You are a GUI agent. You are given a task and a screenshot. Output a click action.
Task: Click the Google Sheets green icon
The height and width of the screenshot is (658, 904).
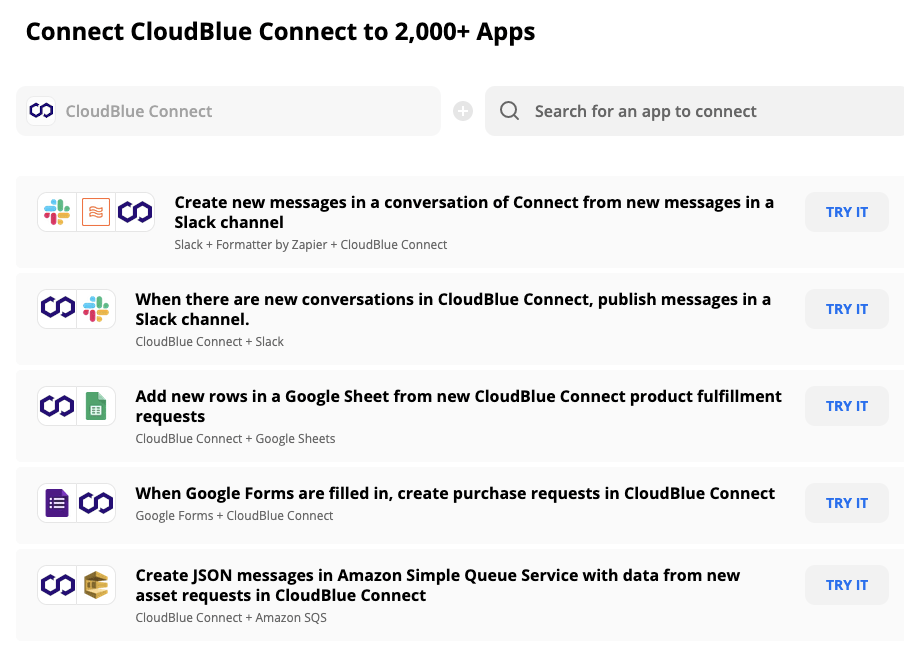tap(96, 406)
